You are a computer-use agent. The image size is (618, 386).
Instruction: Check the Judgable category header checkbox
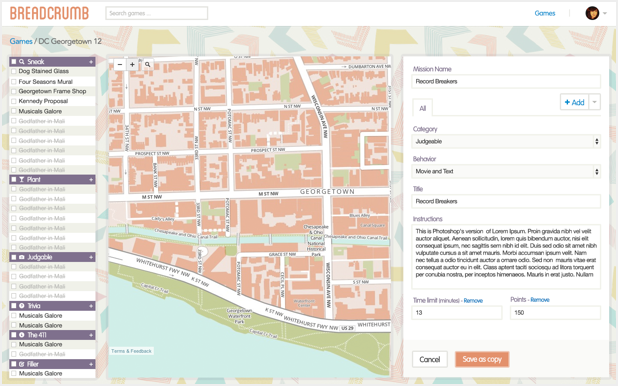(14, 257)
